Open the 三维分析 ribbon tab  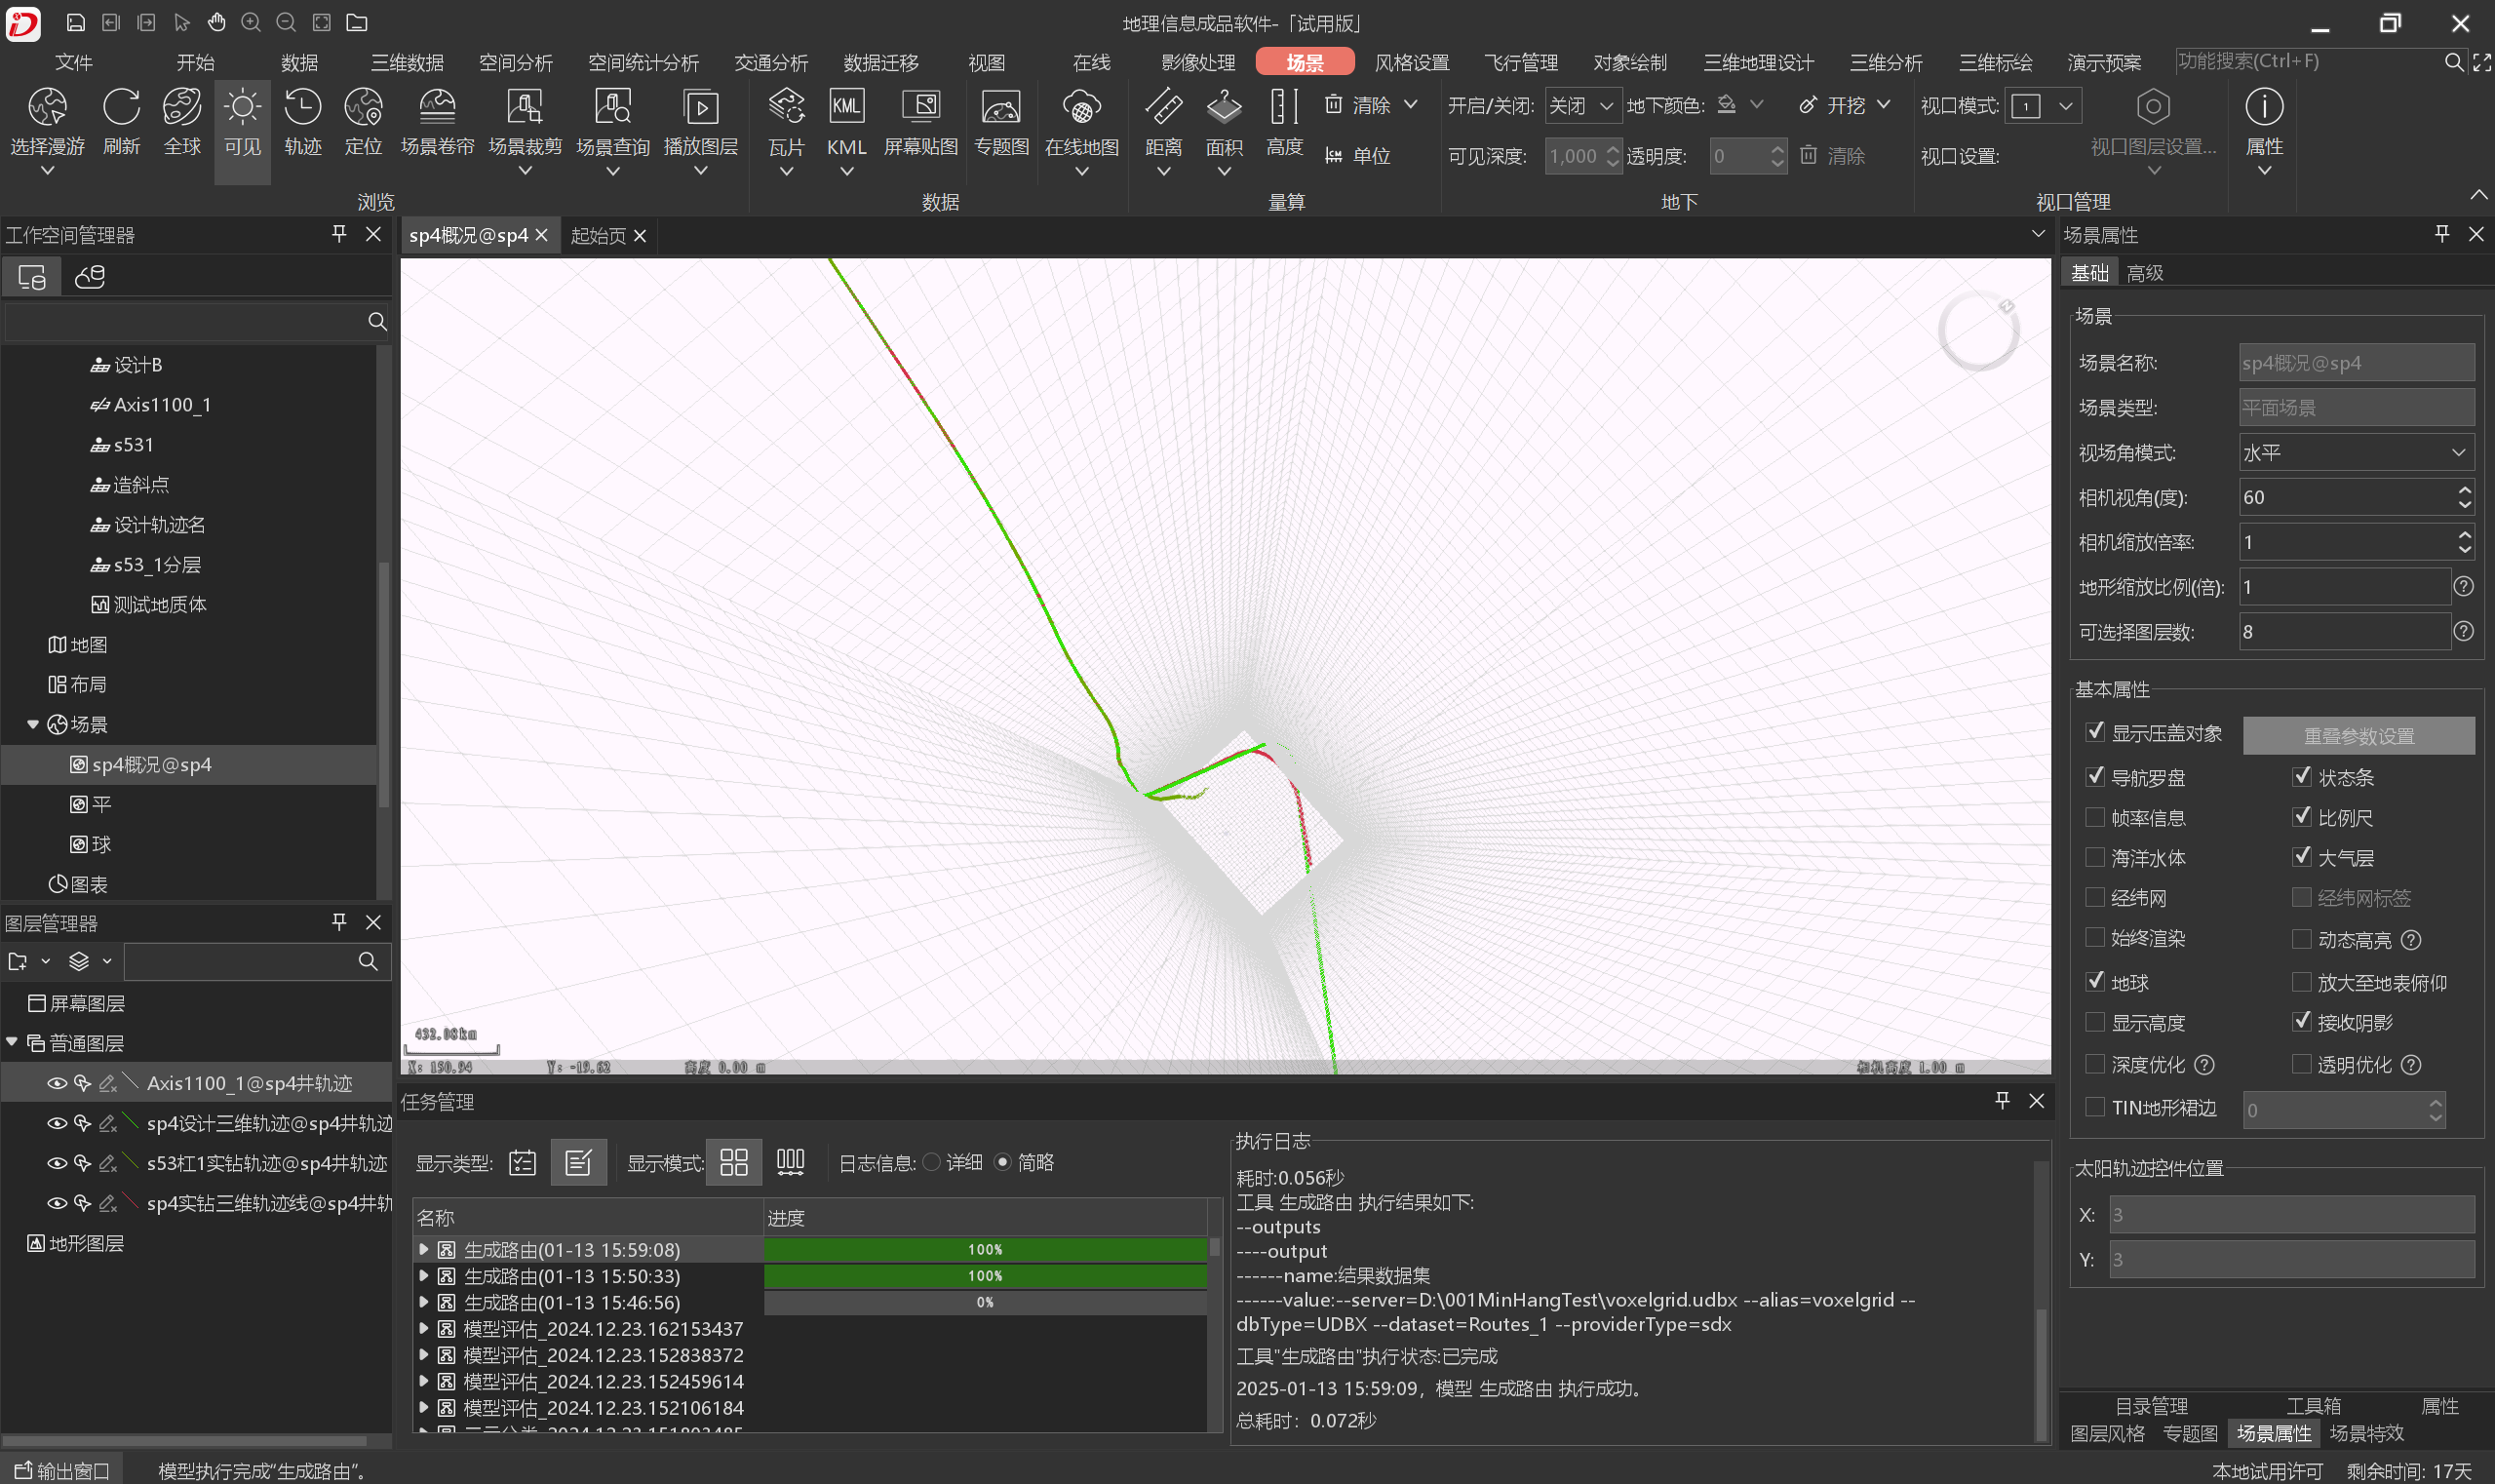click(1884, 62)
